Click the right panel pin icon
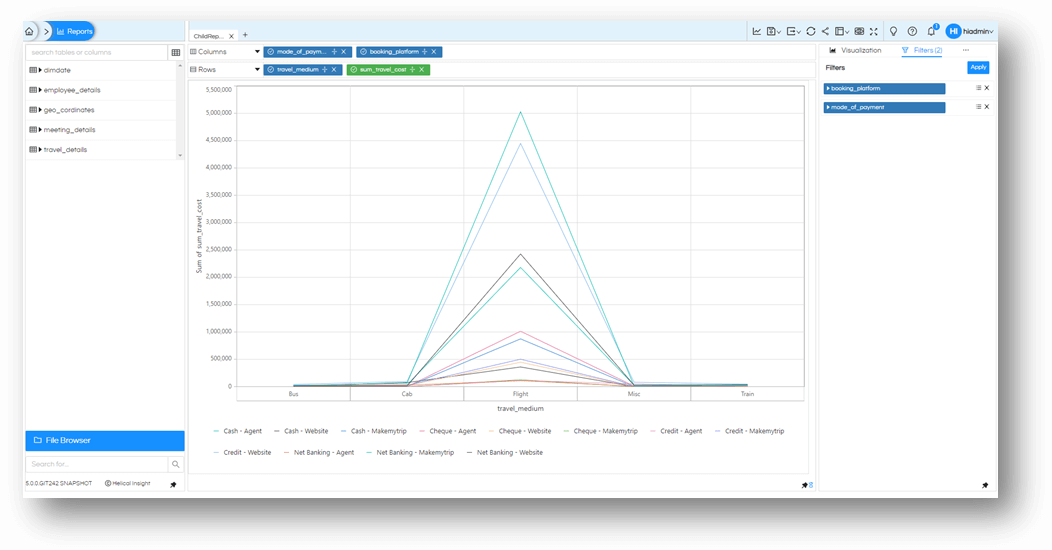This screenshot has height=550, width=1052. pyautogui.click(x=985, y=485)
